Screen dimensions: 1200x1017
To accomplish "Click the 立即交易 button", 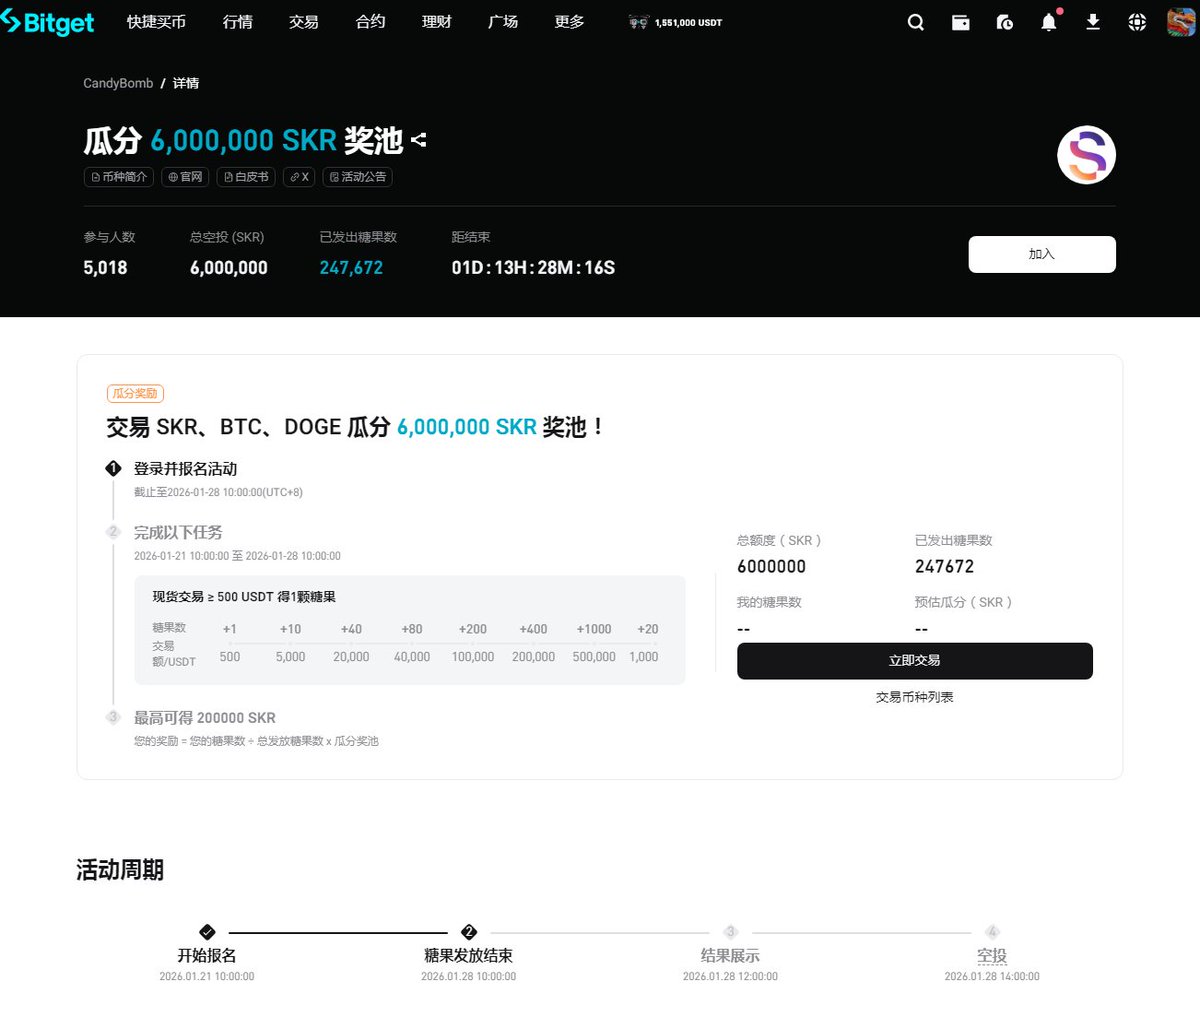I will click(915, 661).
